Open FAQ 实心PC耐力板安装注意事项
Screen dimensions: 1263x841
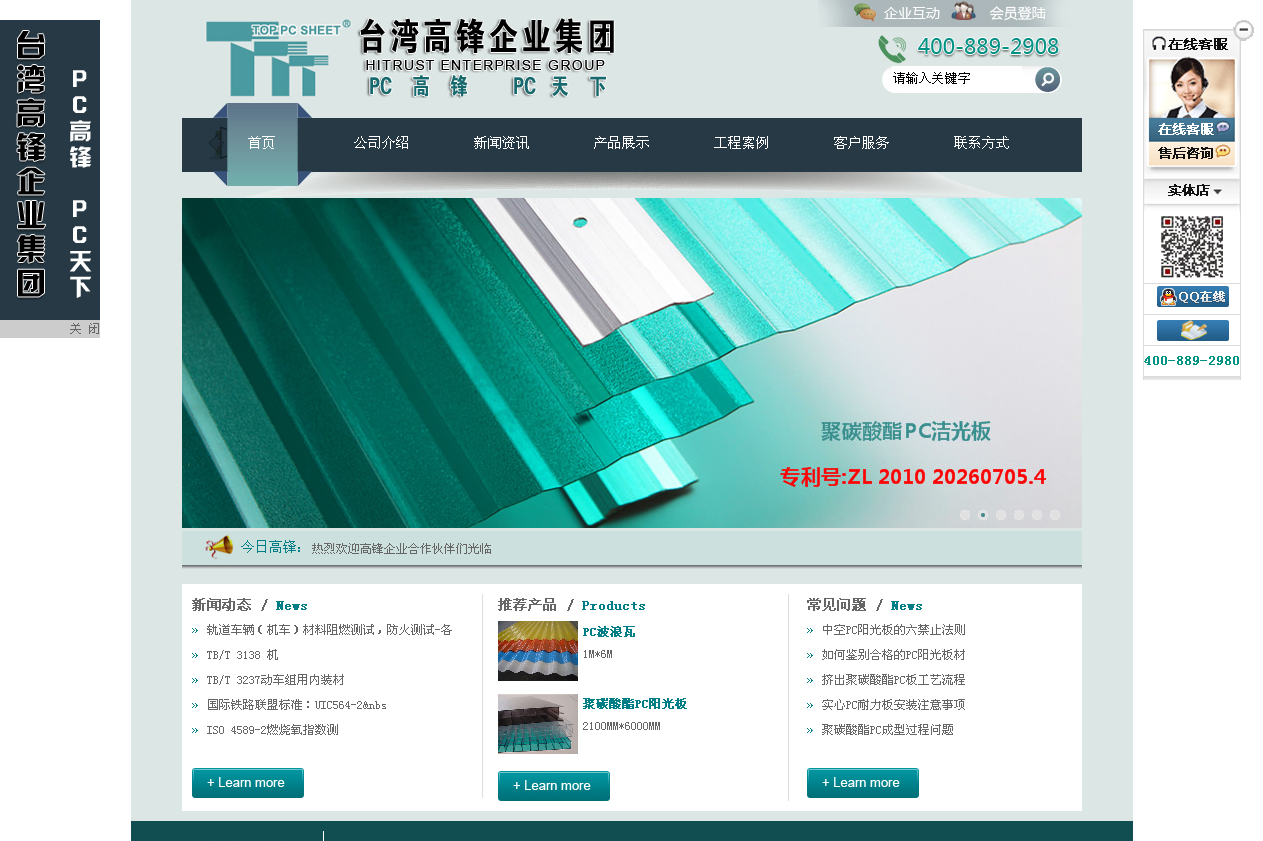(894, 705)
